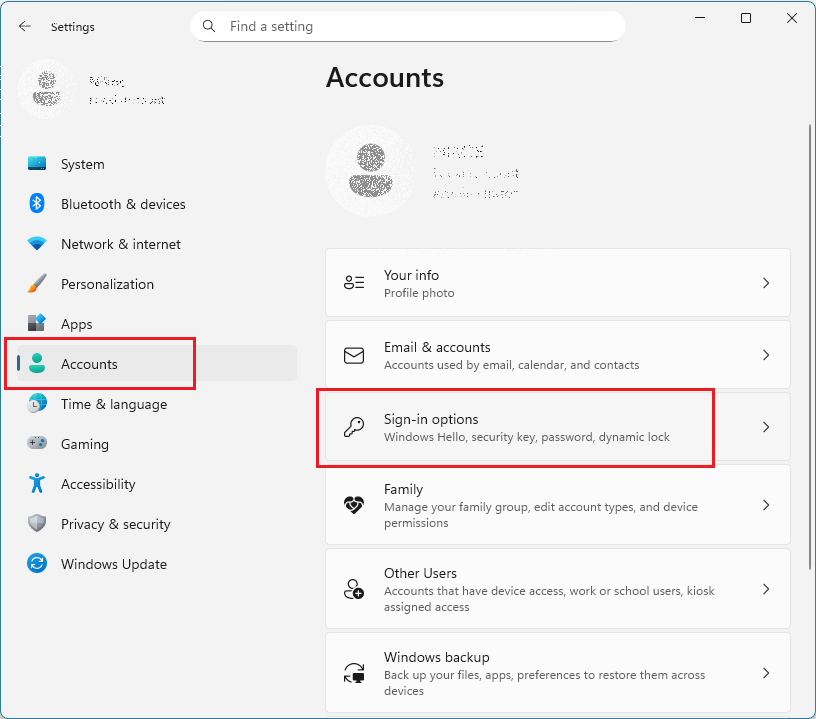Expand Email & accounts chevron arrow
This screenshot has width=816, height=719.
click(x=766, y=355)
